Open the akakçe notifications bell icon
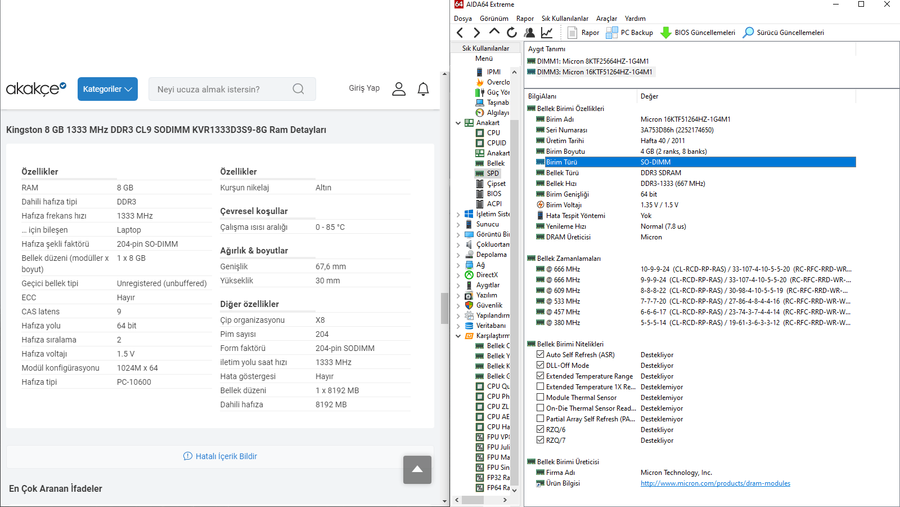 [x=423, y=89]
